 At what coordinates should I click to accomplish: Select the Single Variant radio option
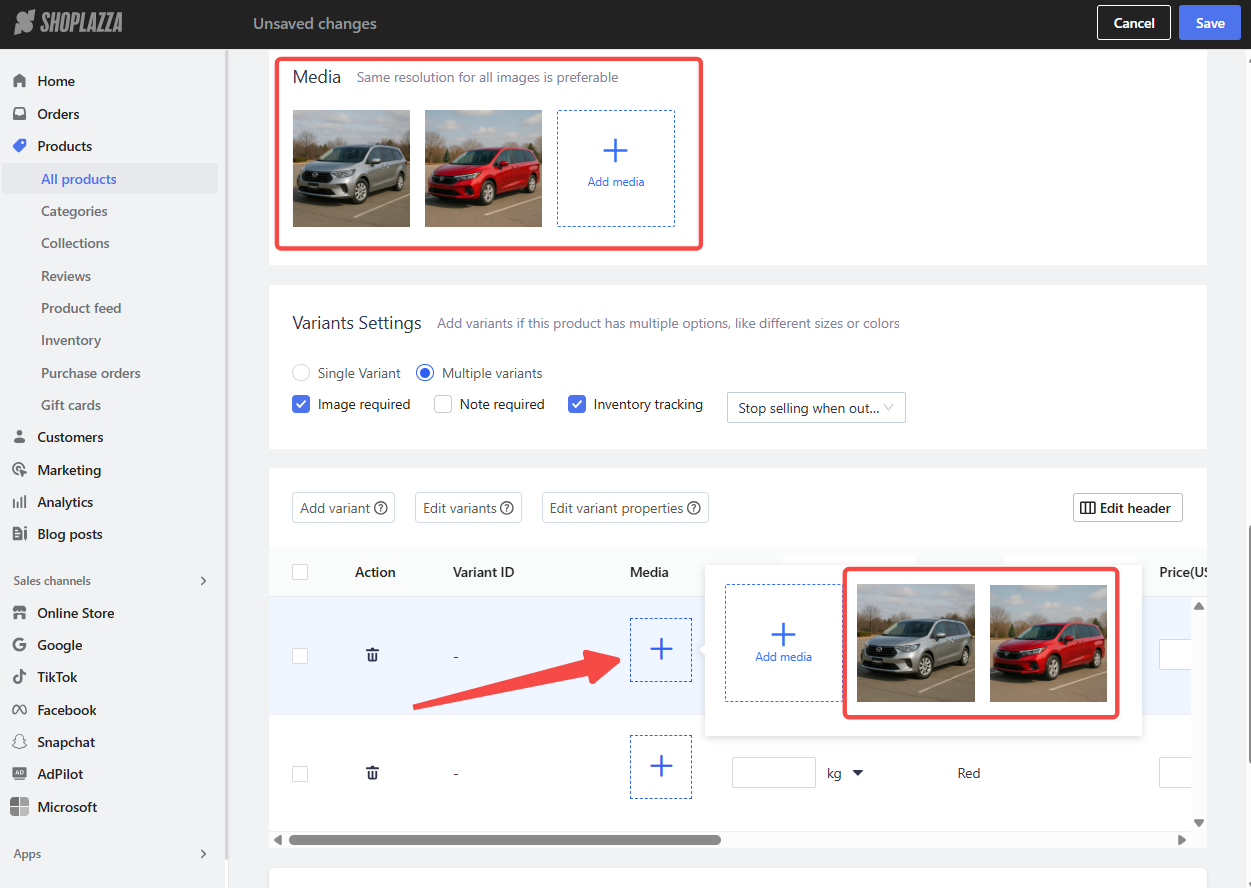coord(301,373)
